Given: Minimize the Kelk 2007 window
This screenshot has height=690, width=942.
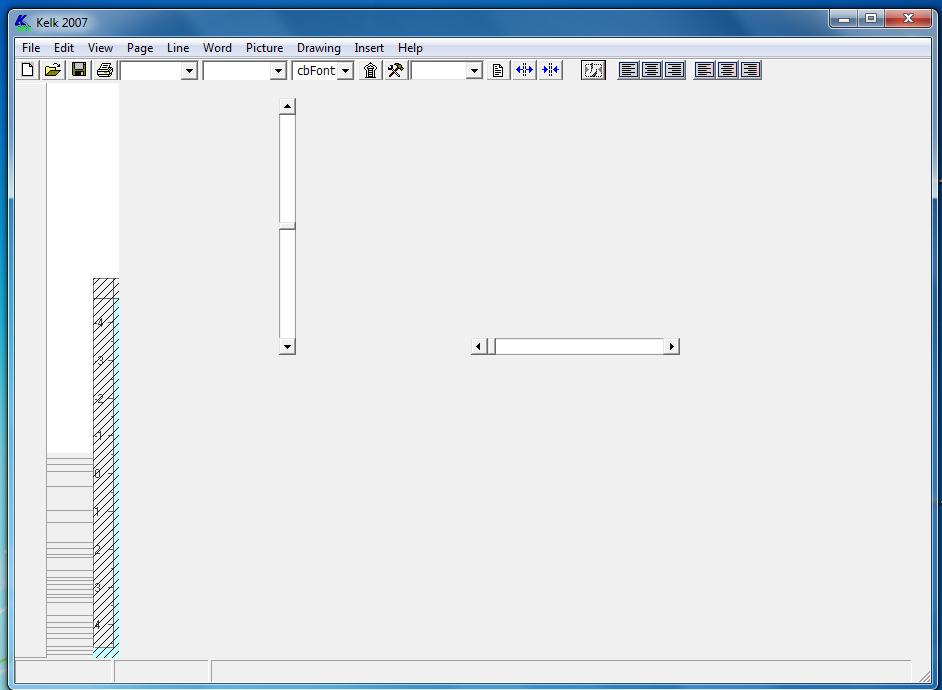Looking at the screenshot, I should [844, 19].
